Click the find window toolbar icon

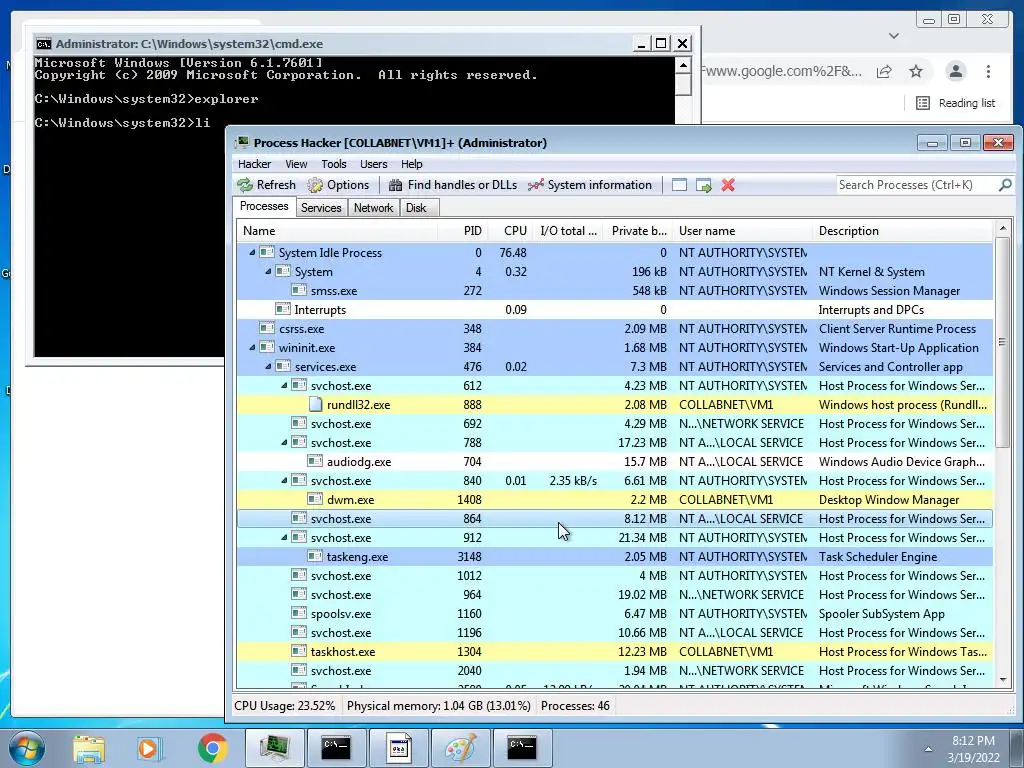point(679,185)
